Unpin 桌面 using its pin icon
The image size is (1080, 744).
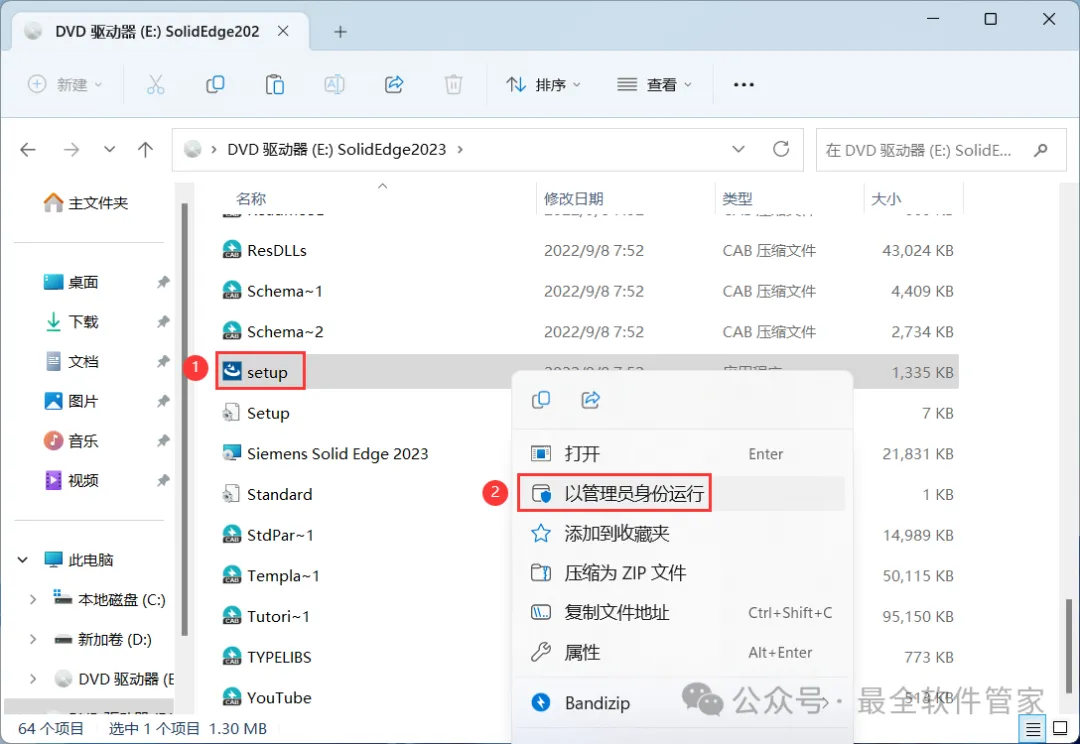pyautogui.click(x=163, y=282)
